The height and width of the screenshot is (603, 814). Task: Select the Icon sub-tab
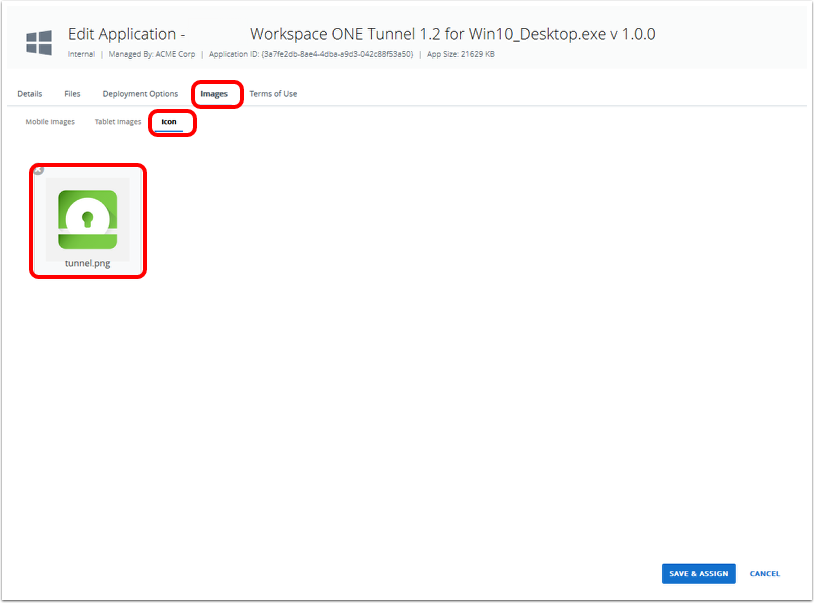169,122
